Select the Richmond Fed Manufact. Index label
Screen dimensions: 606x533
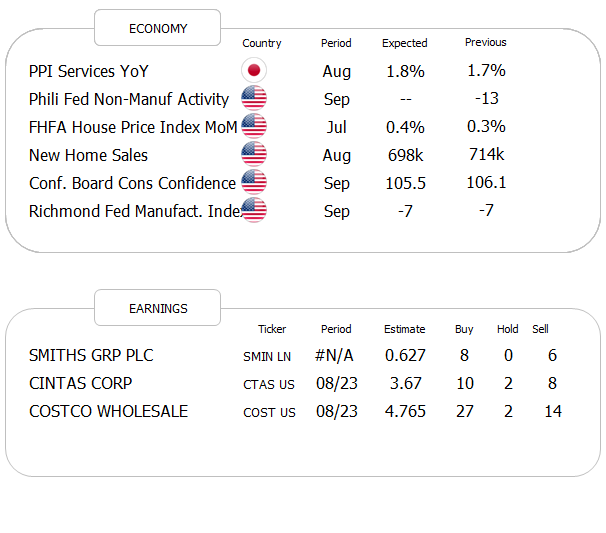click(136, 211)
